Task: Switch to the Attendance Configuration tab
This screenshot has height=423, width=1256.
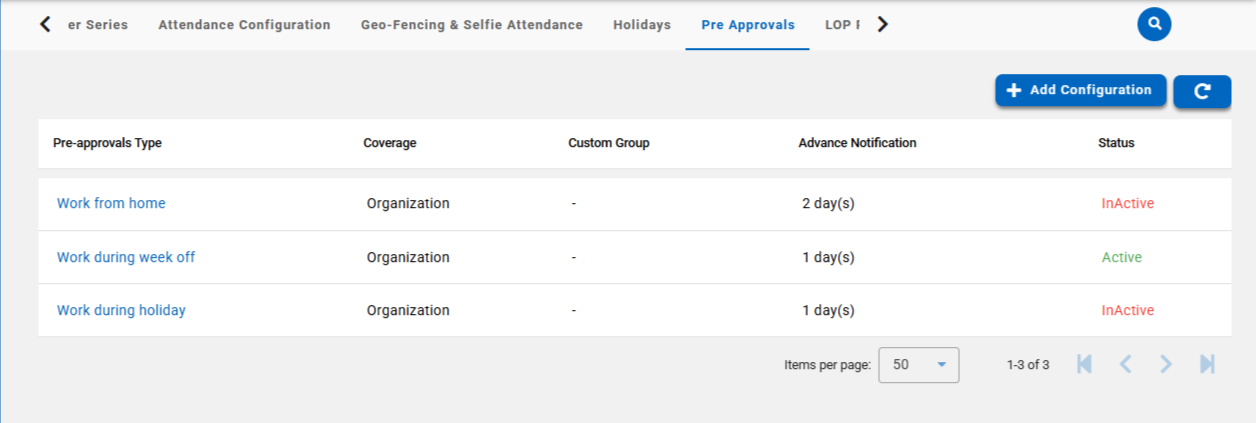Action: click(x=244, y=25)
